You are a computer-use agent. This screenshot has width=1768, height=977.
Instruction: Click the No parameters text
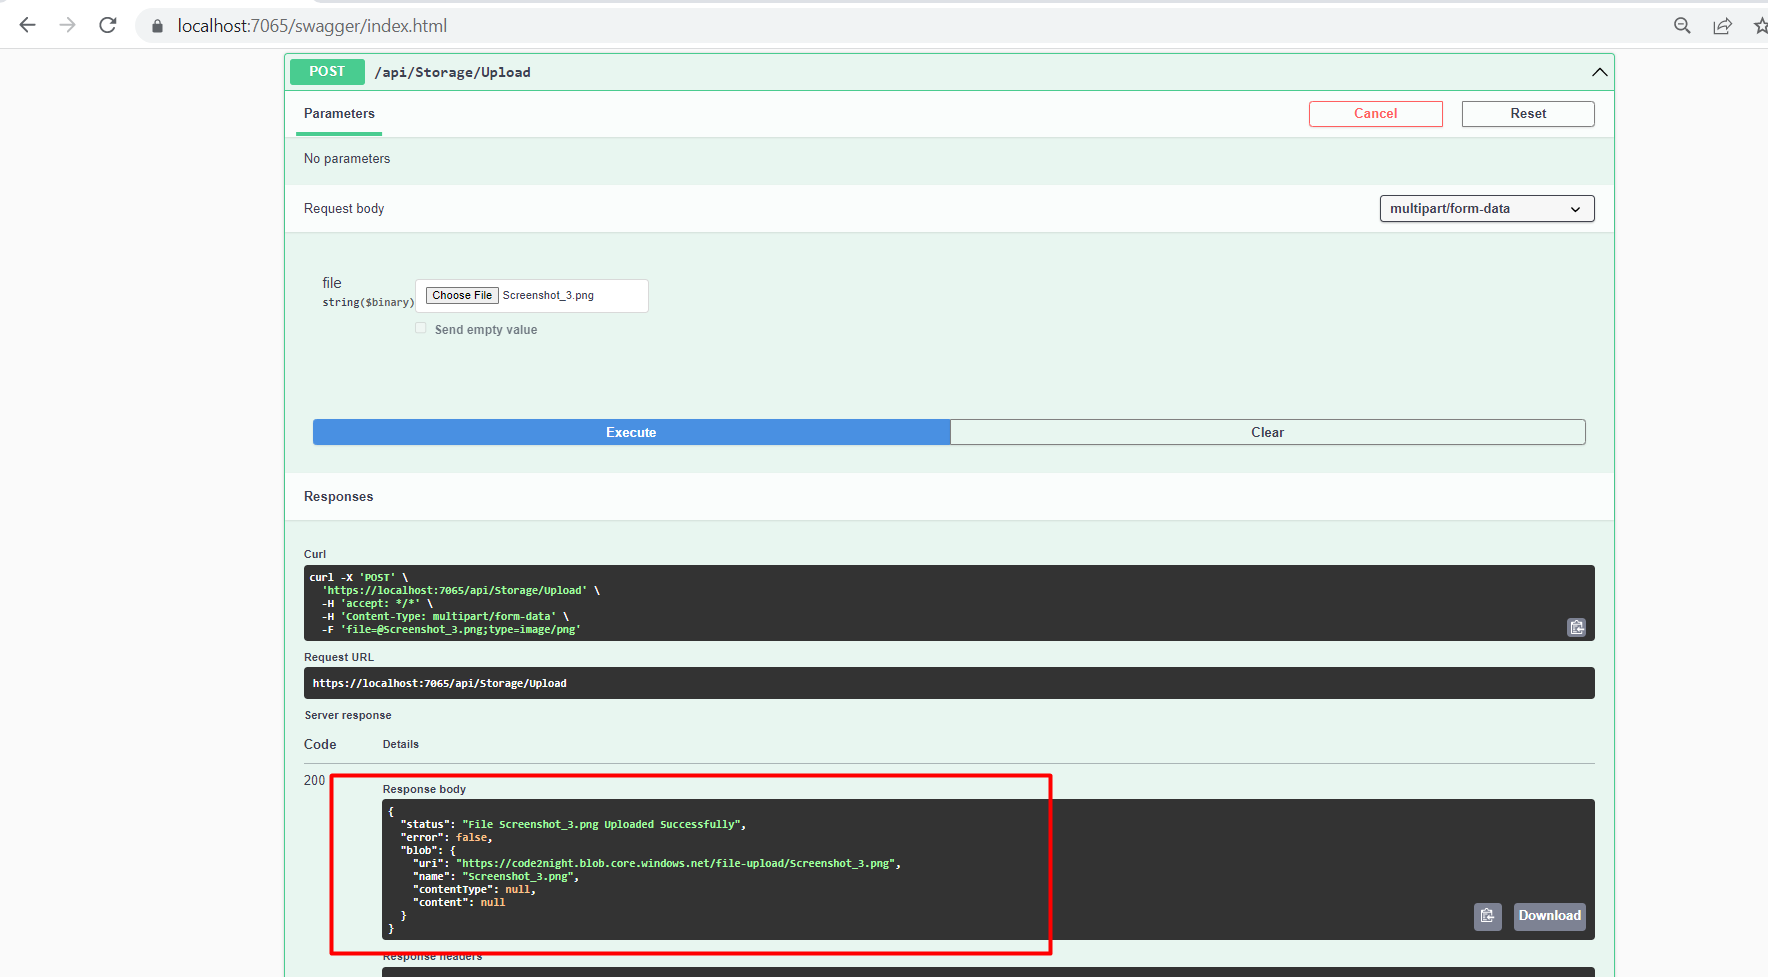tap(347, 158)
